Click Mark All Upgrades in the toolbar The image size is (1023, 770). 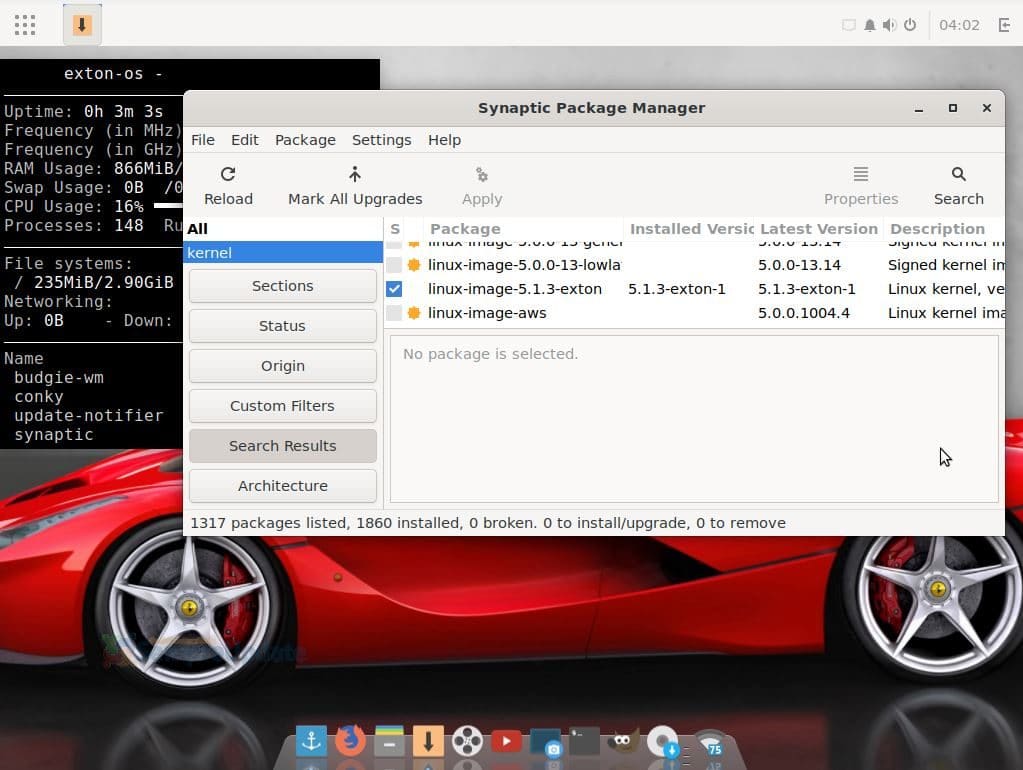[x=355, y=186]
